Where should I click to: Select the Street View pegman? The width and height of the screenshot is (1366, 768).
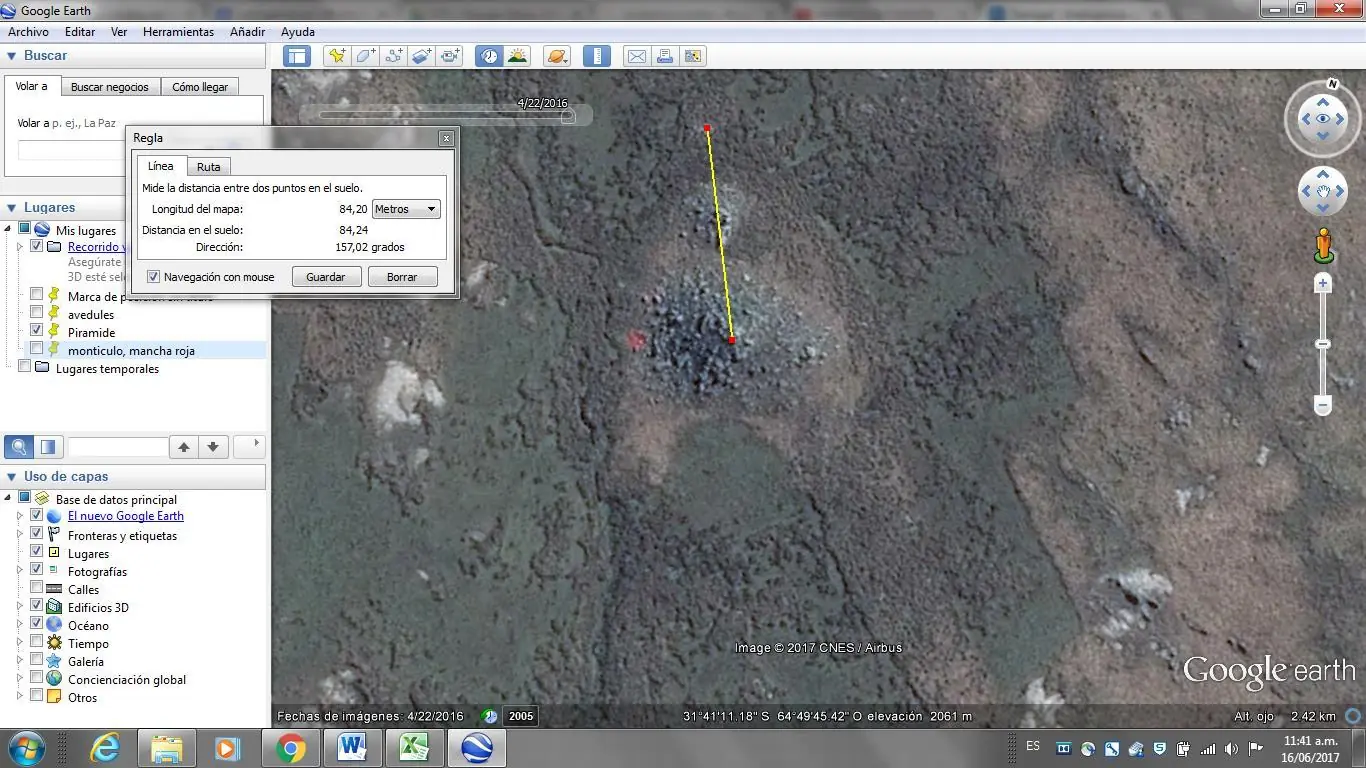[1323, 245]
